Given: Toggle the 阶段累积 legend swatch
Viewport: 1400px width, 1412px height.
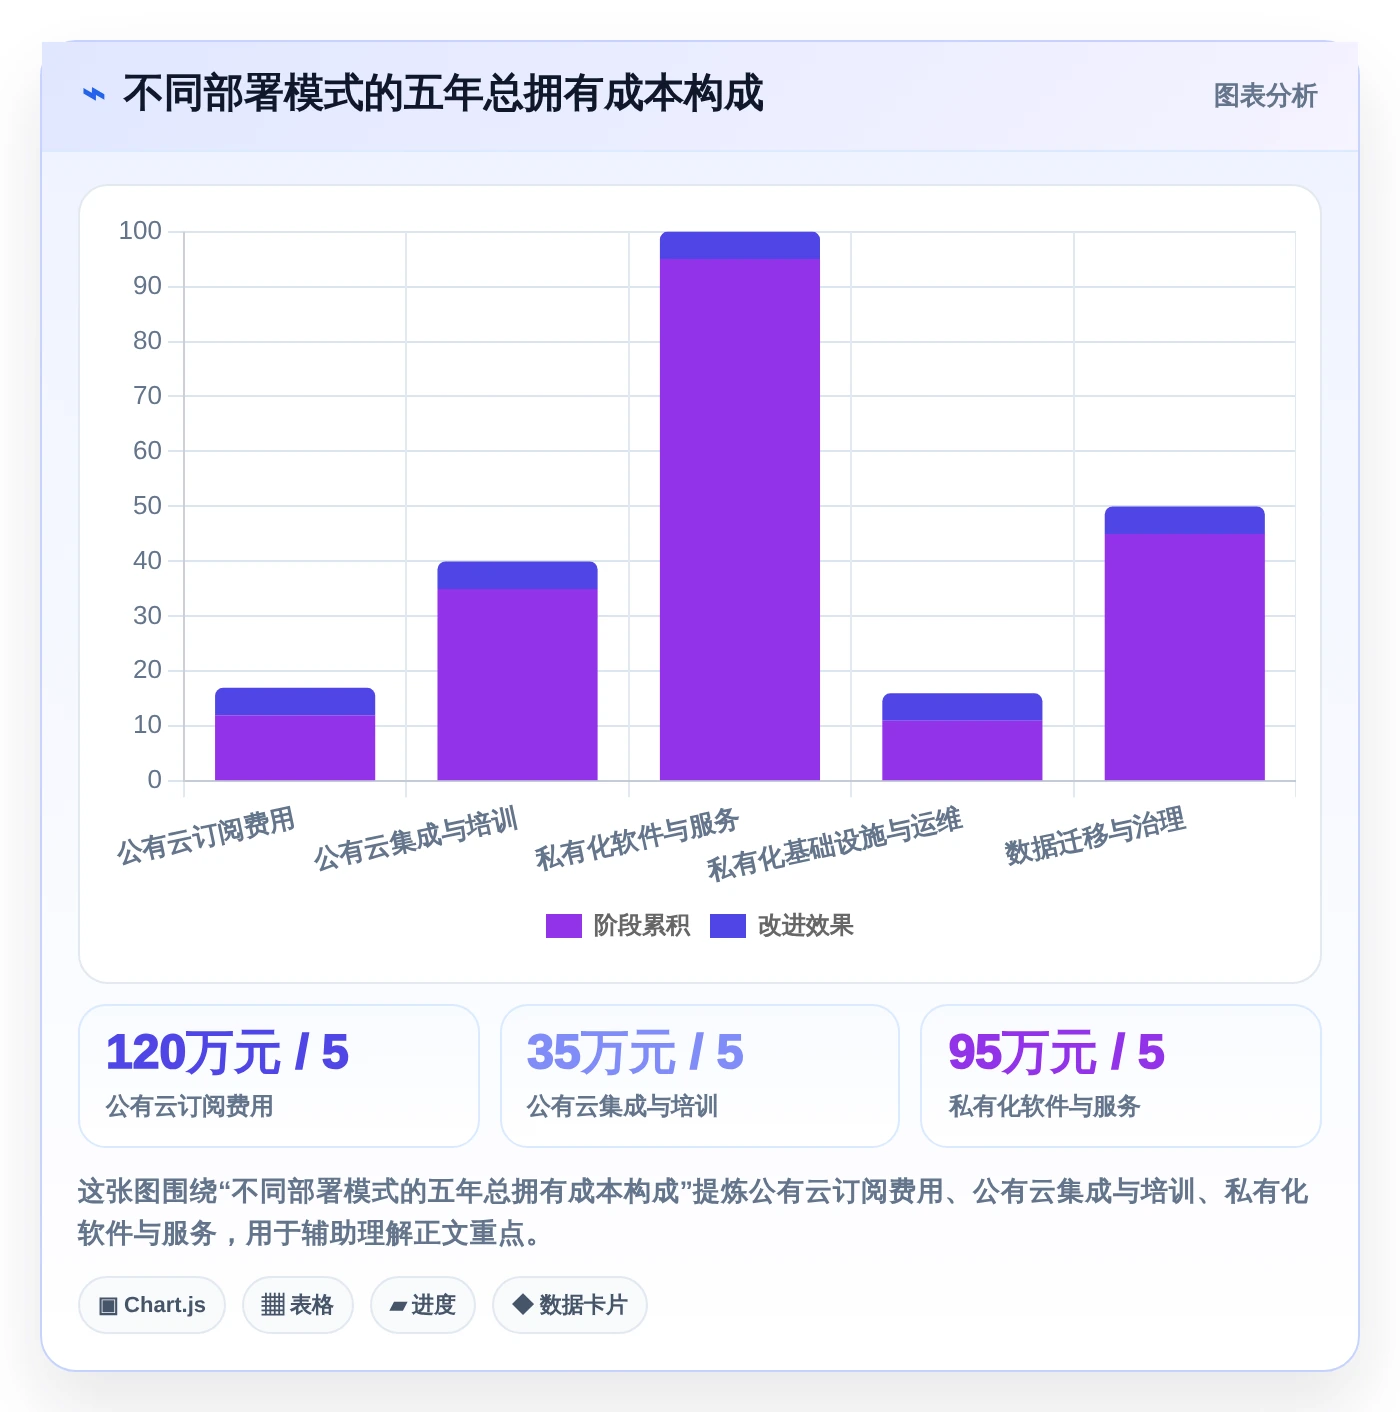Looking at the screenshot, I should [x=564, y=926].
